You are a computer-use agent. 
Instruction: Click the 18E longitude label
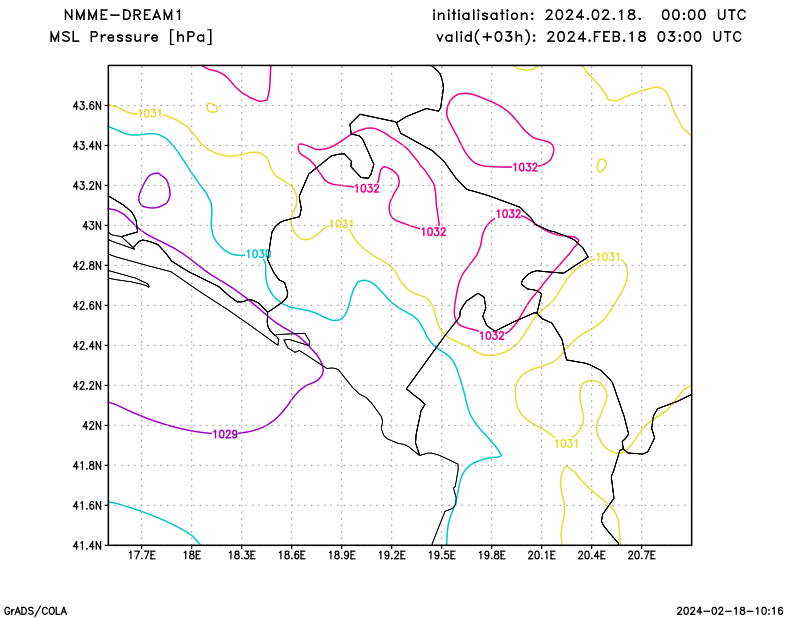click(x=191, y=556)
